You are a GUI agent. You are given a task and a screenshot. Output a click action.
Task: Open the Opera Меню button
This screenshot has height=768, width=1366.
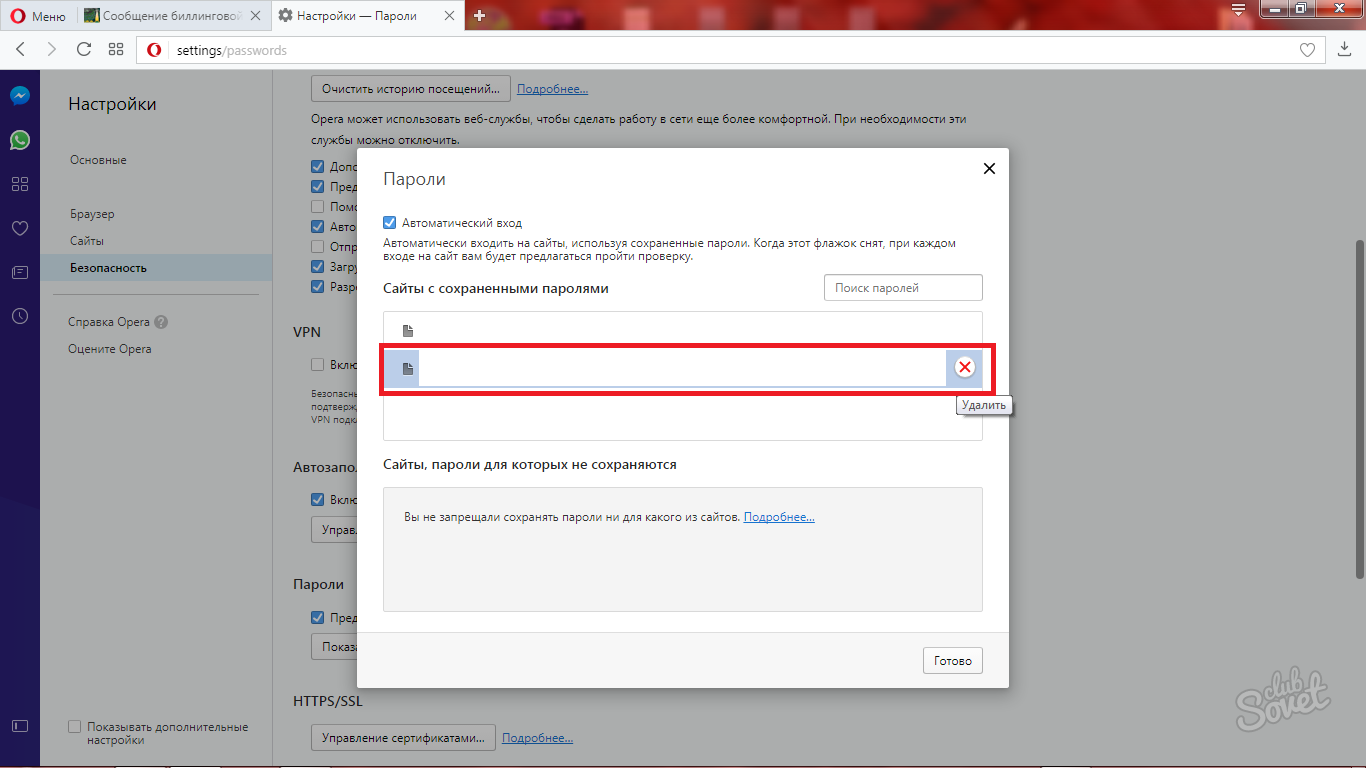click(x=39, y=16)
